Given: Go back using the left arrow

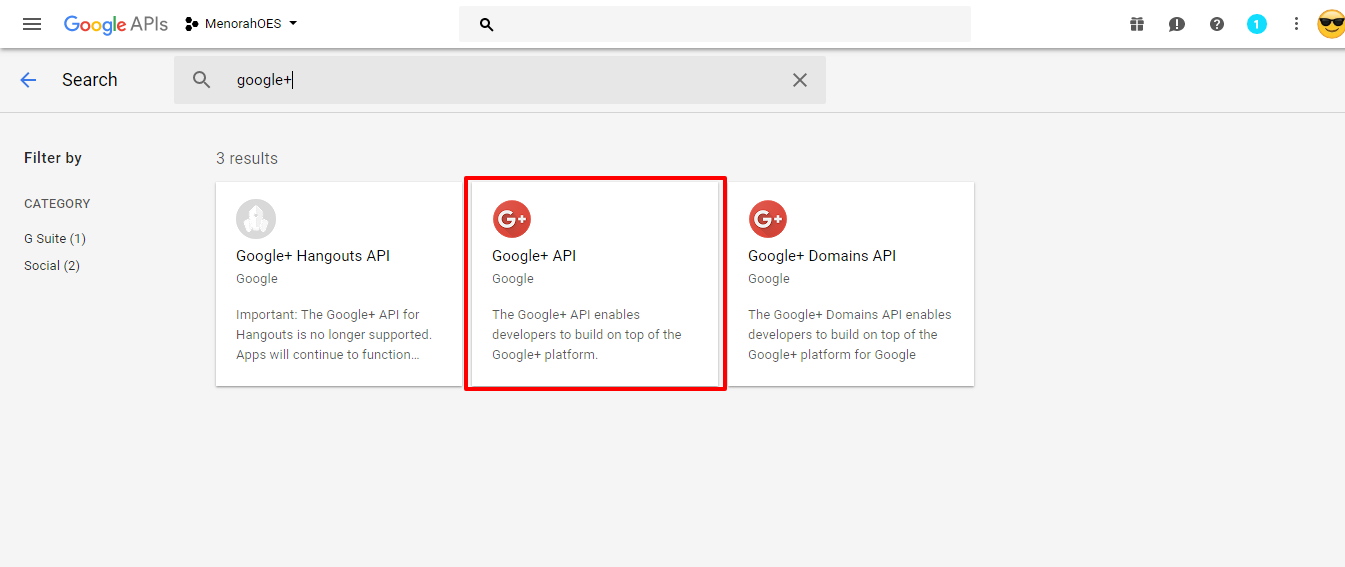Looking at the screenshot, I should [x=28, y=80].
